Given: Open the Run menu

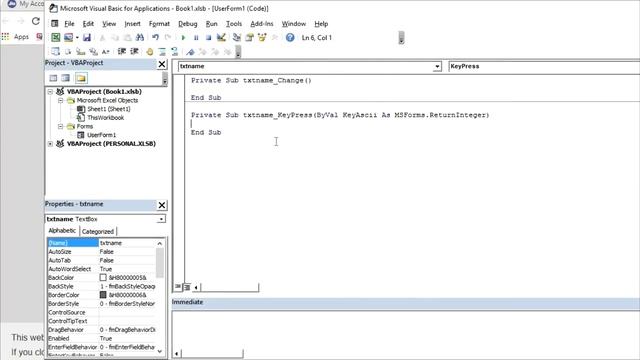Looking at the screenshot, I should coord(211,24).
